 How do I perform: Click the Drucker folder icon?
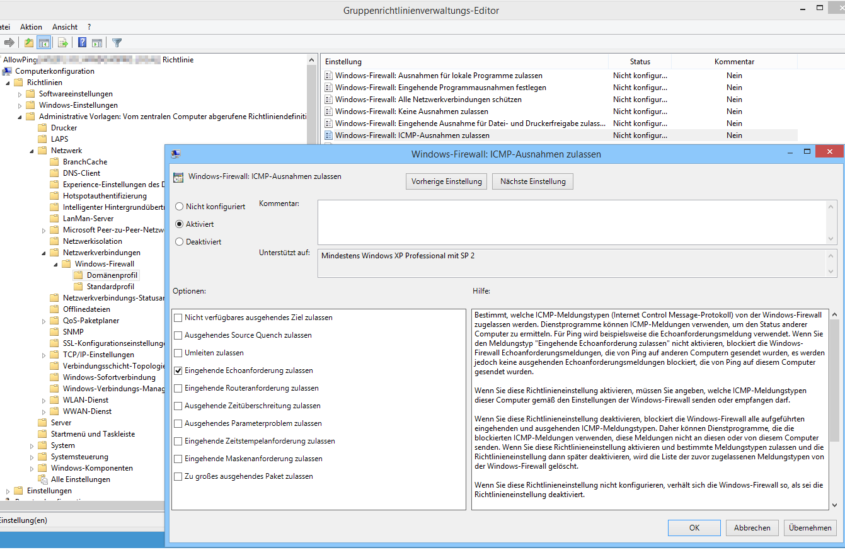point(43,128)
